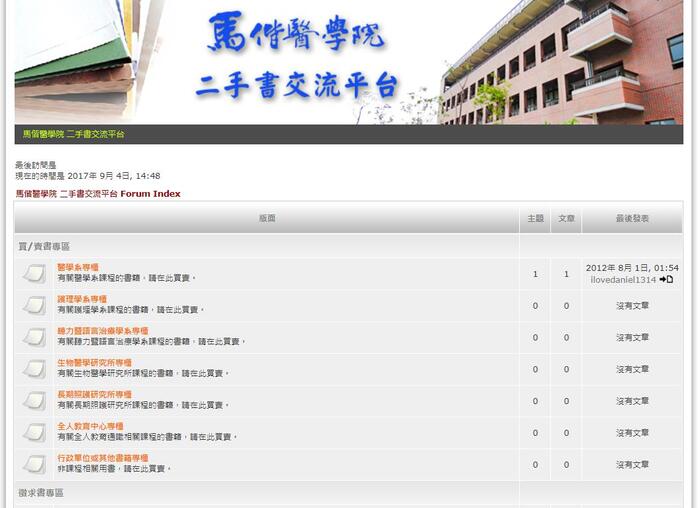Click the description 有關全人教育通識相關課程的書籍
The image size is (700, 508).
pos(147,437)
